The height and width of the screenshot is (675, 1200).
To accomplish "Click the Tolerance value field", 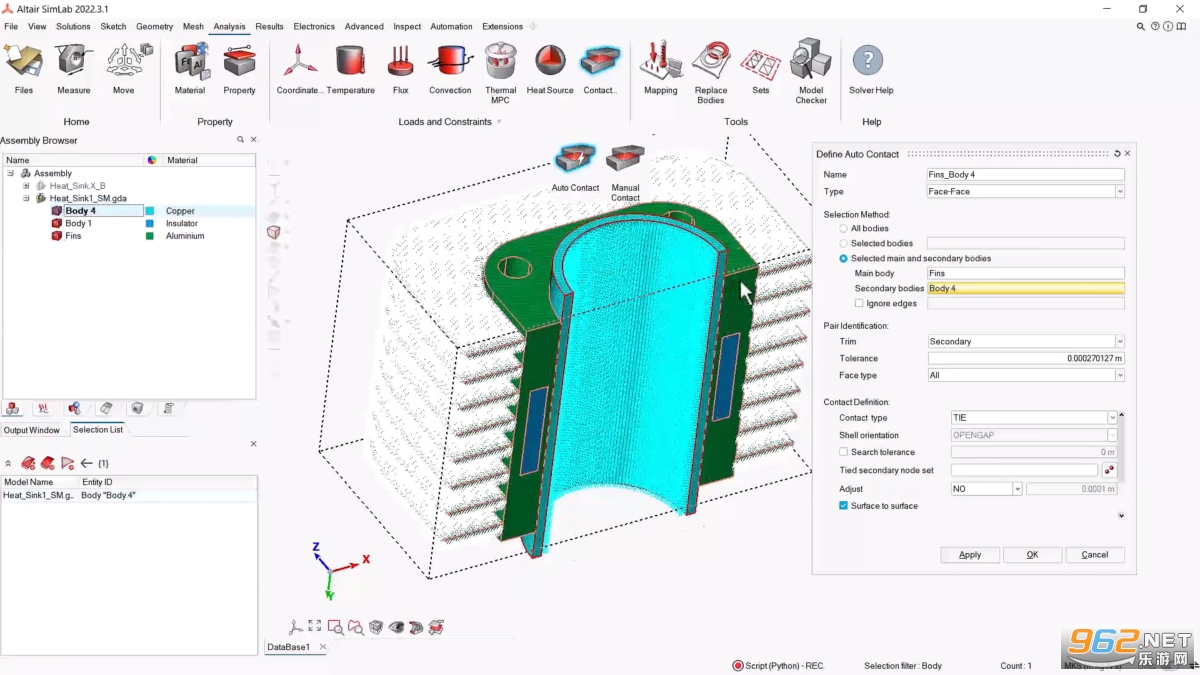I will coord(1026,358).
